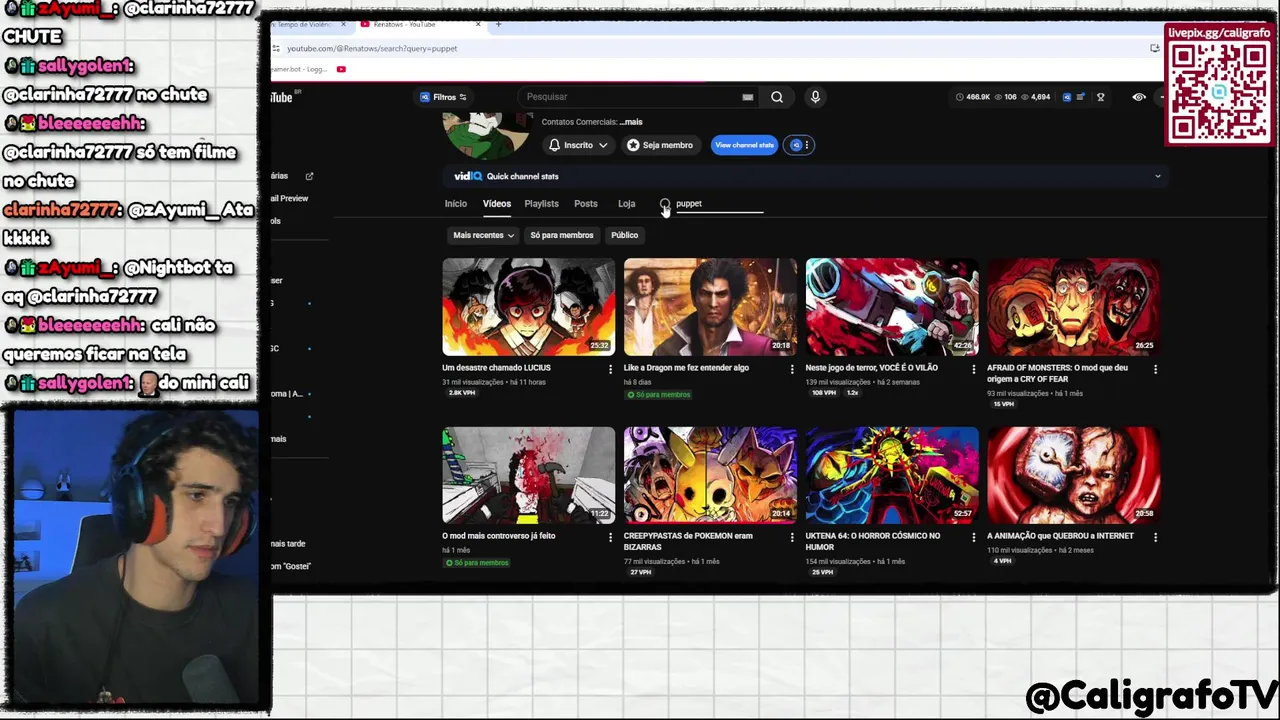Open Like a Dragon video thumbnail
The height and width of the screenshot is (720, 1280).
(x=711, y=307)
